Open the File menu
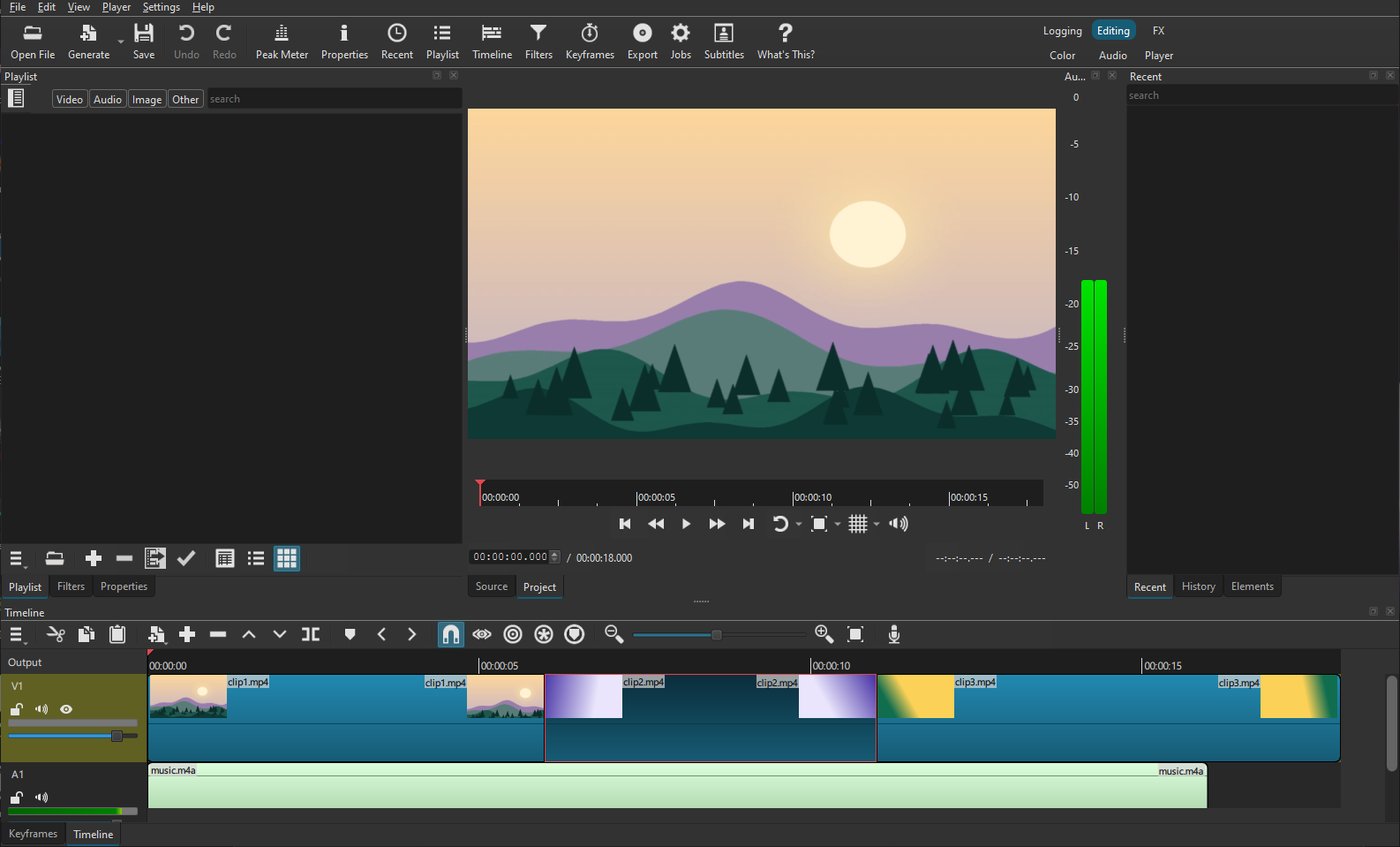The width and height of the screenshot is (1400, 847). coord(17,7)
